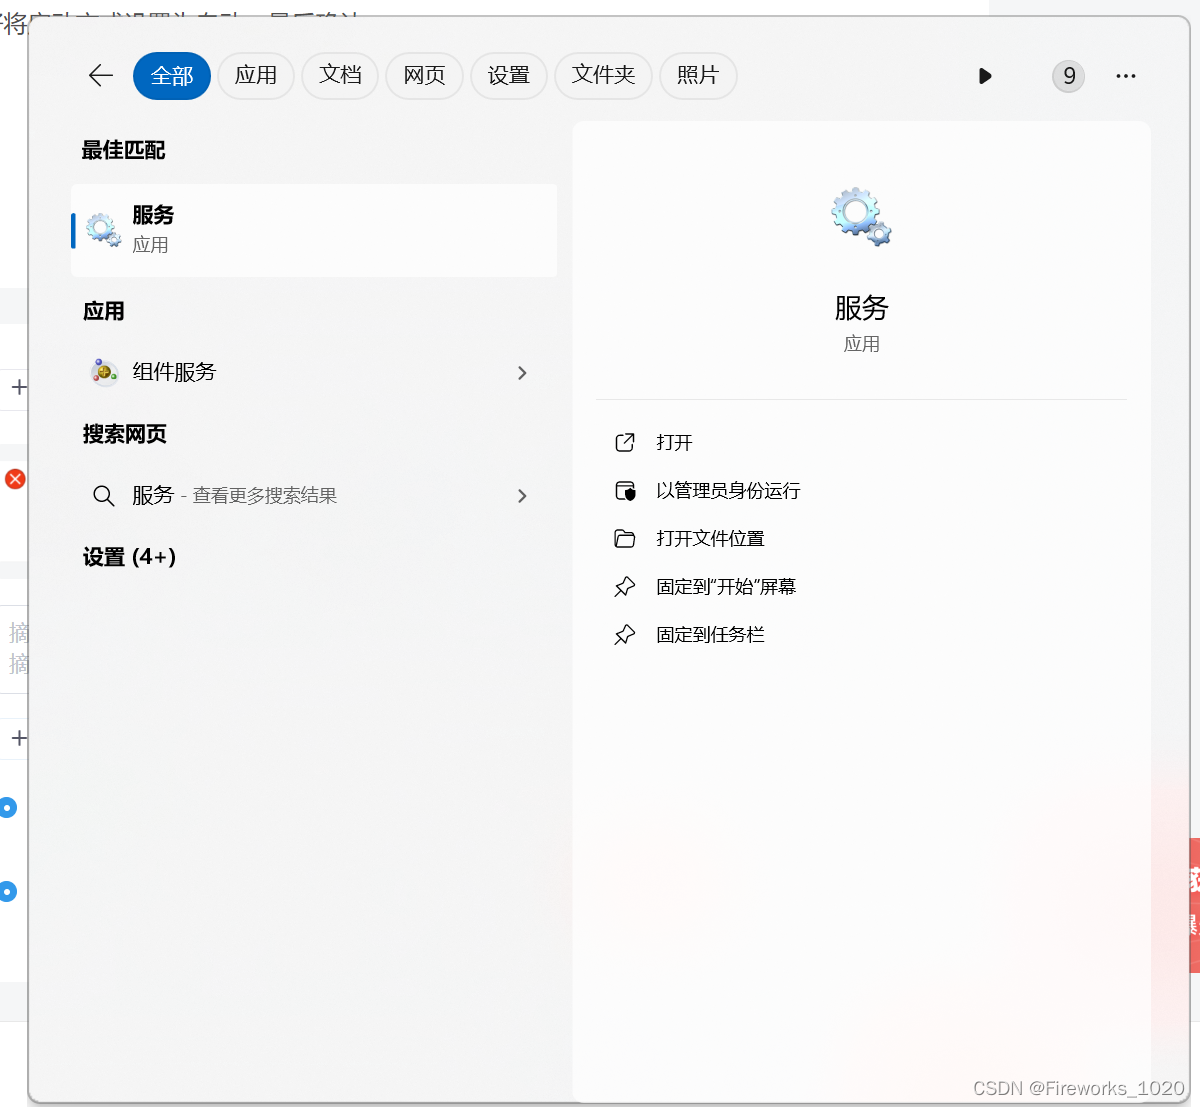Click the round 9 badge button

pos(1068,76)
